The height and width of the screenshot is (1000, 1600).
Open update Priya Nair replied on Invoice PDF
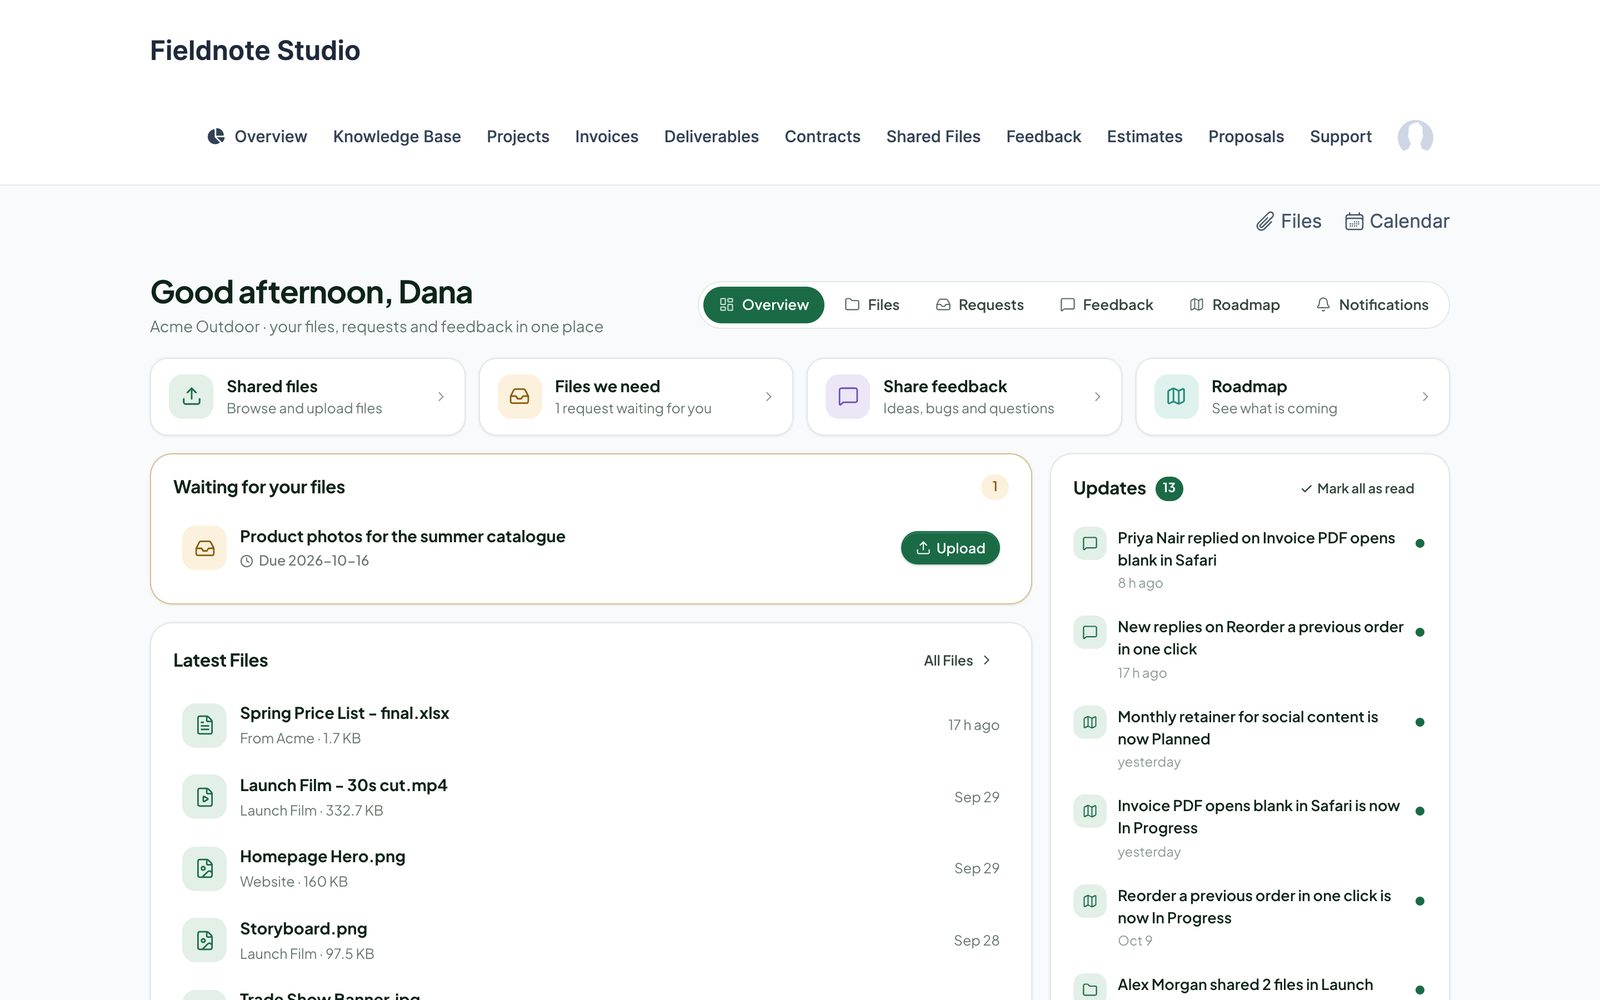point(1250,560)
